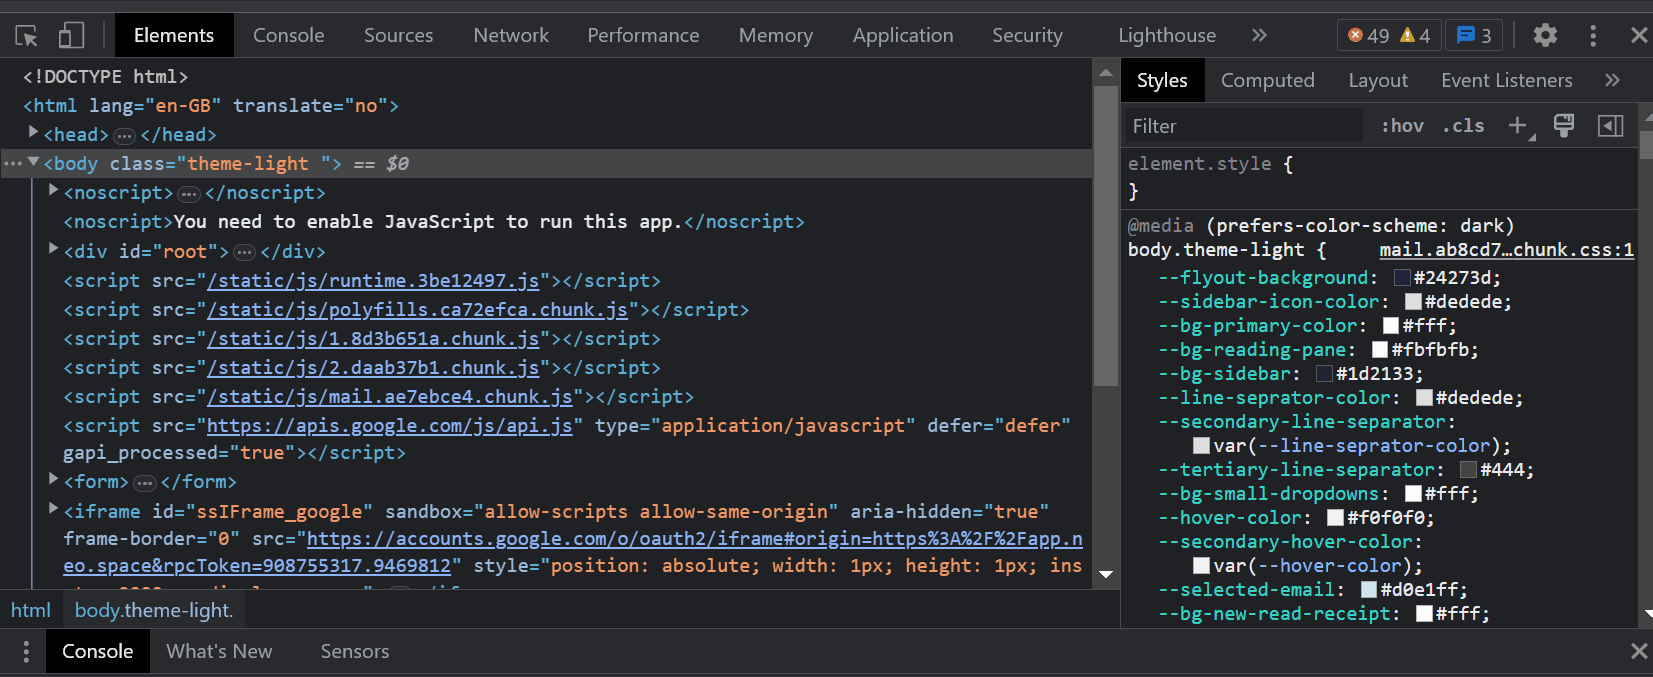1653x677 pixels.
Task: Open the Lighthouse tab
Action: pos(1167,35)
